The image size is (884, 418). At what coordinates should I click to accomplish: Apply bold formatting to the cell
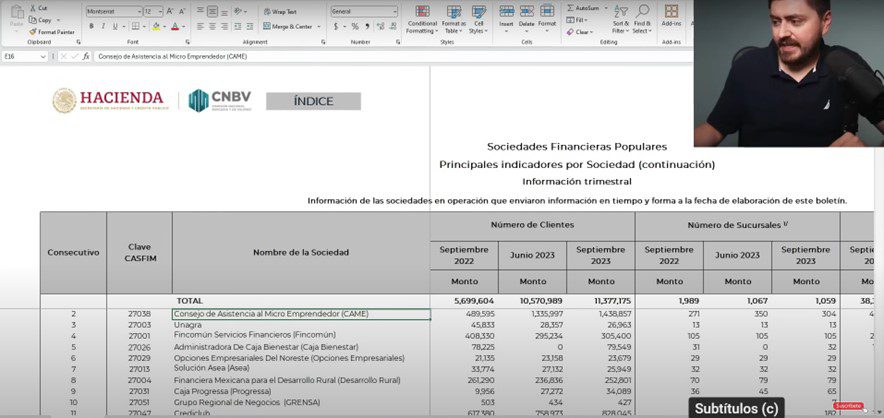[91, 26]
